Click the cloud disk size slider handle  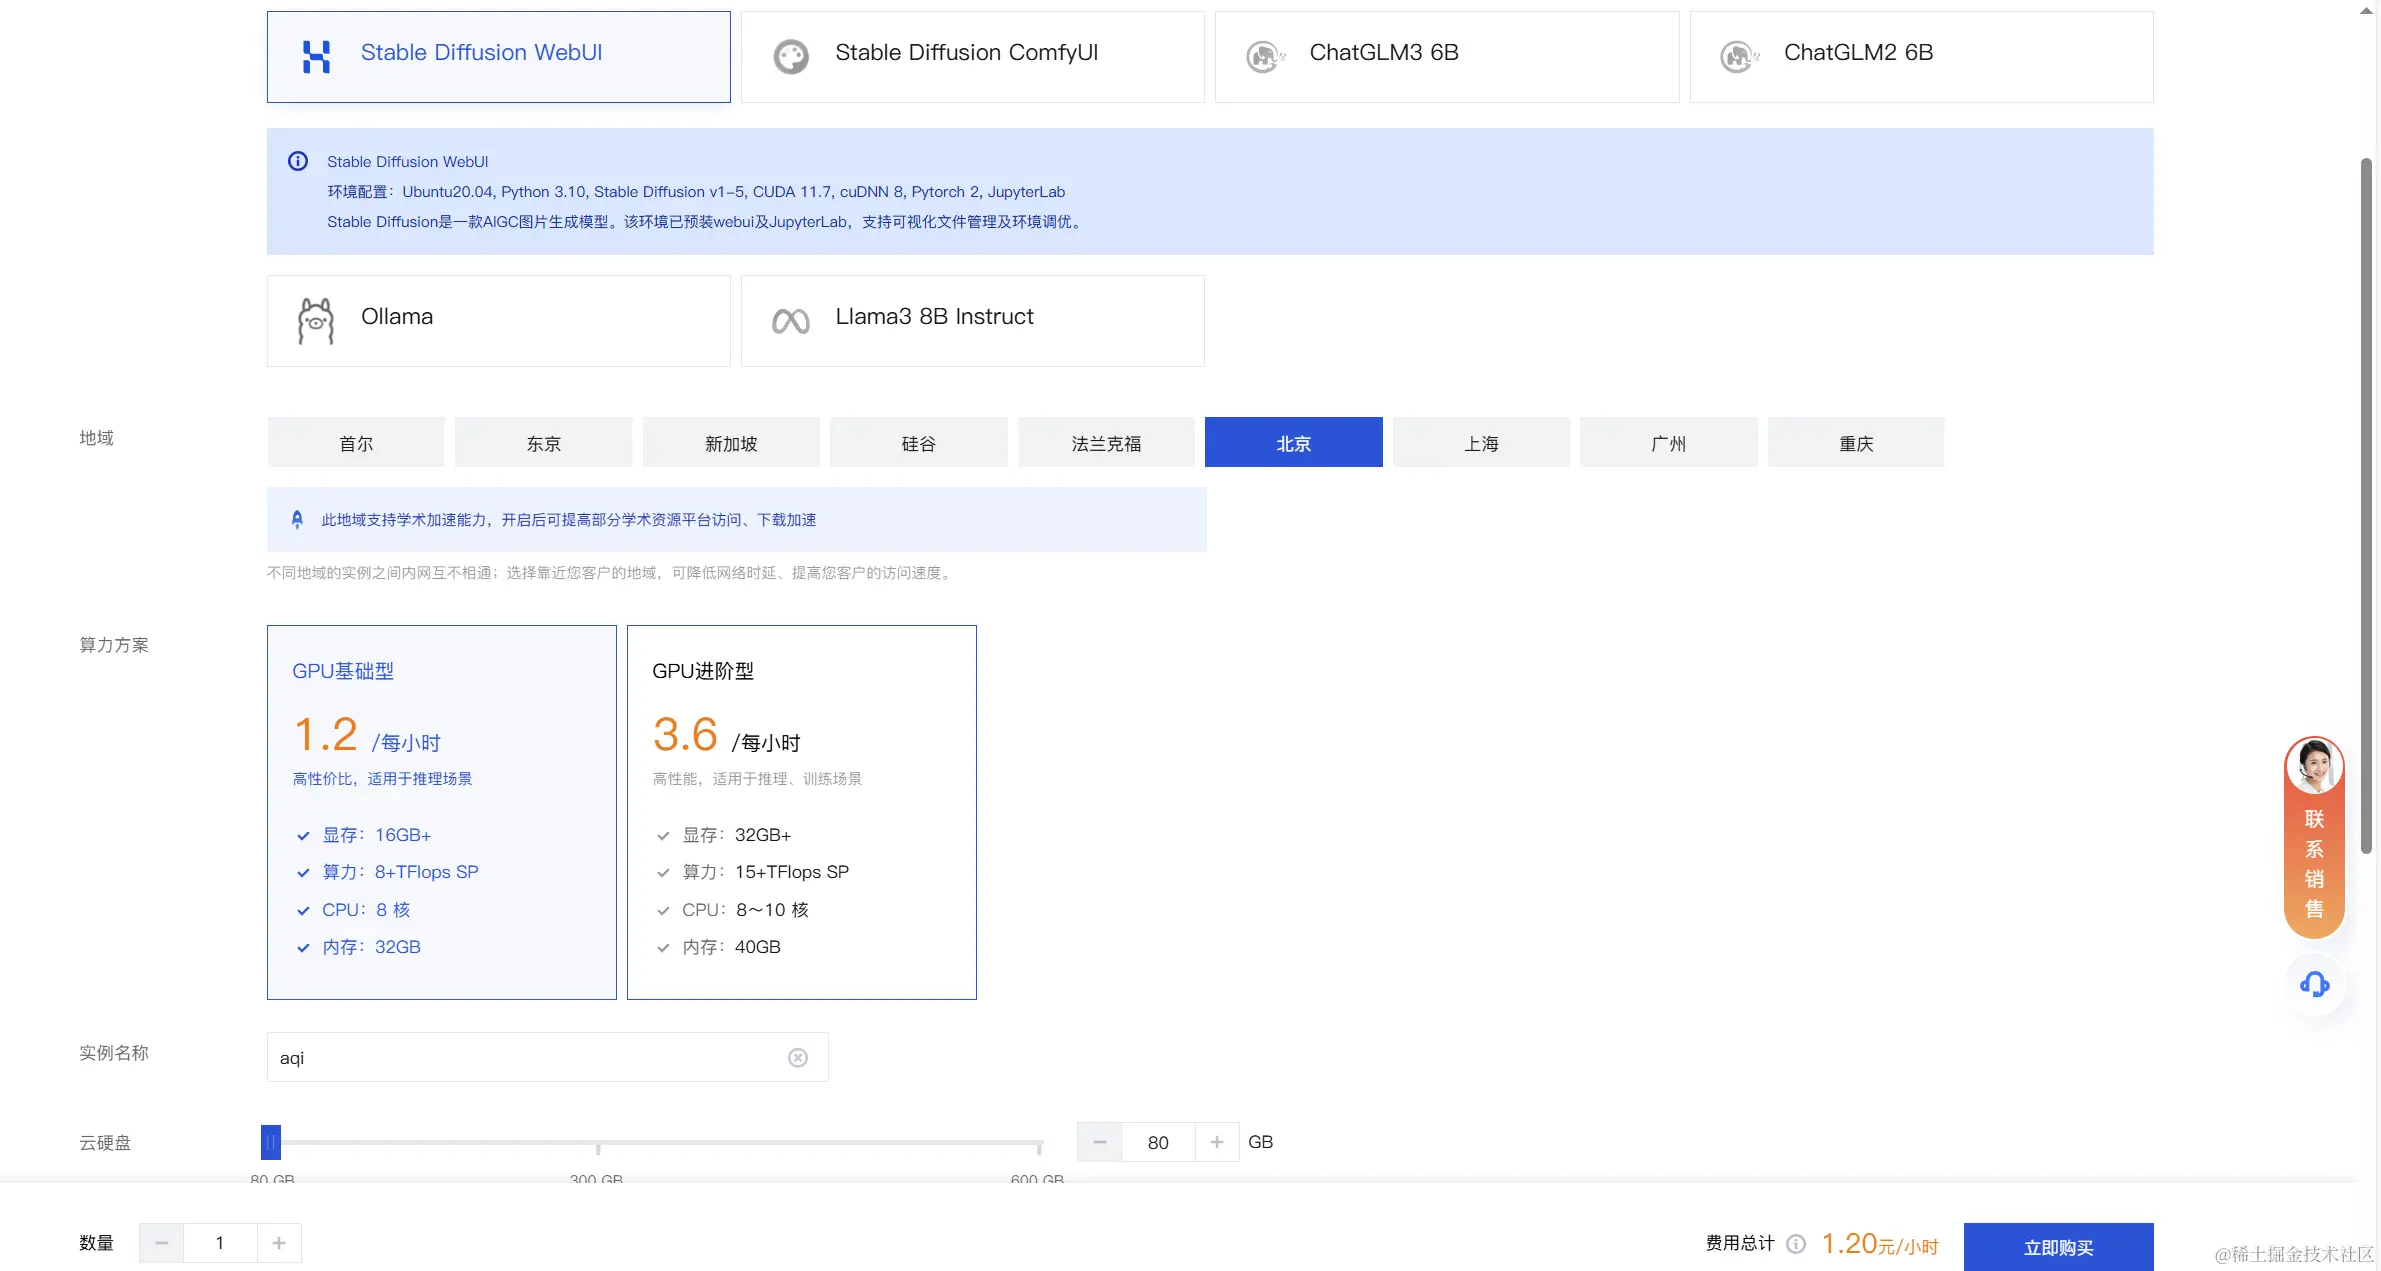(x=270, y=1141)
